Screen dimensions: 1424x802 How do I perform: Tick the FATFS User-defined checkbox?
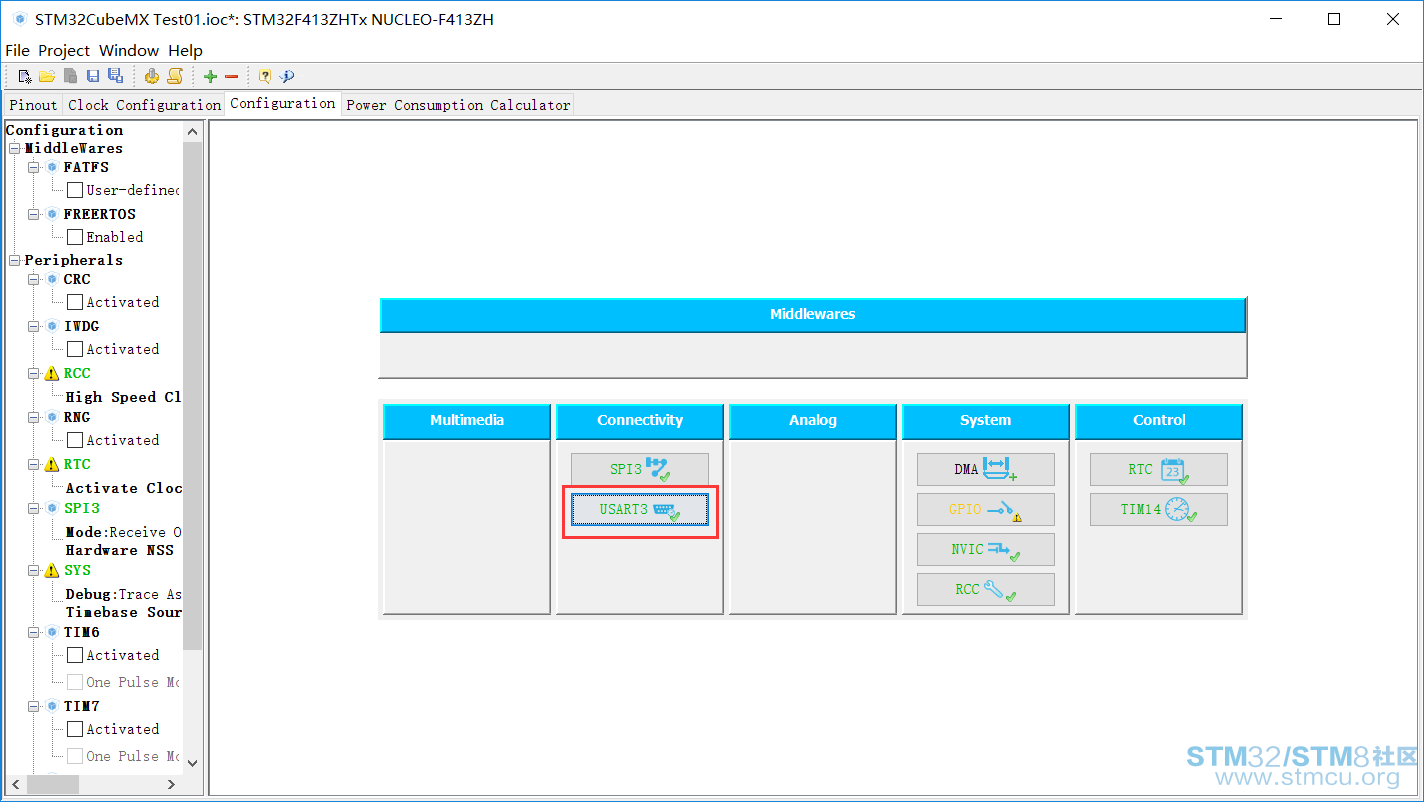75,190
